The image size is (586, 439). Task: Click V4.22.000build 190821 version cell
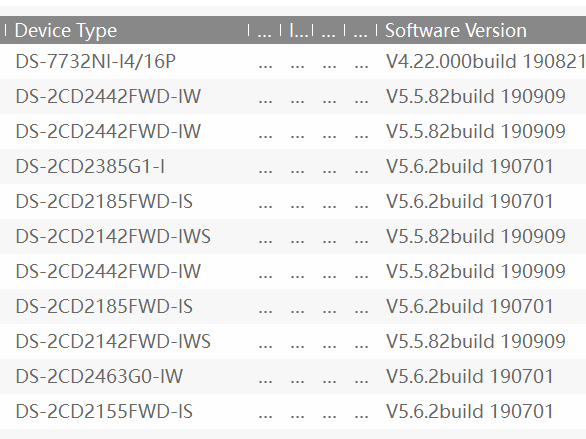click(485, 61)
